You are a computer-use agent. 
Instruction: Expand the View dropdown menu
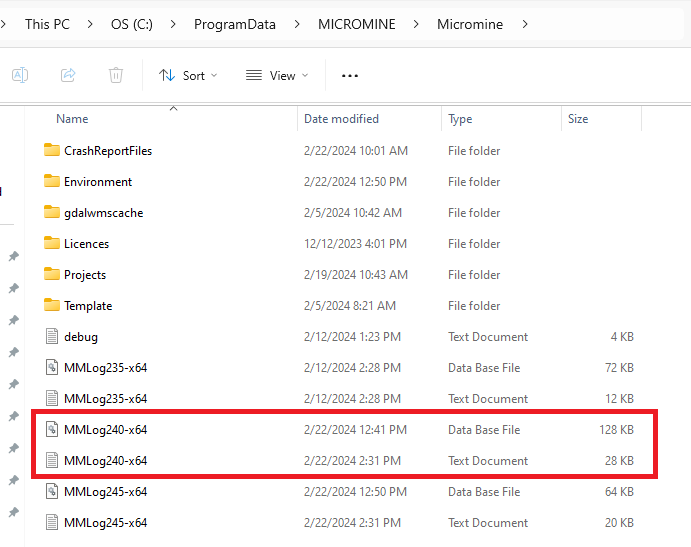277,75
